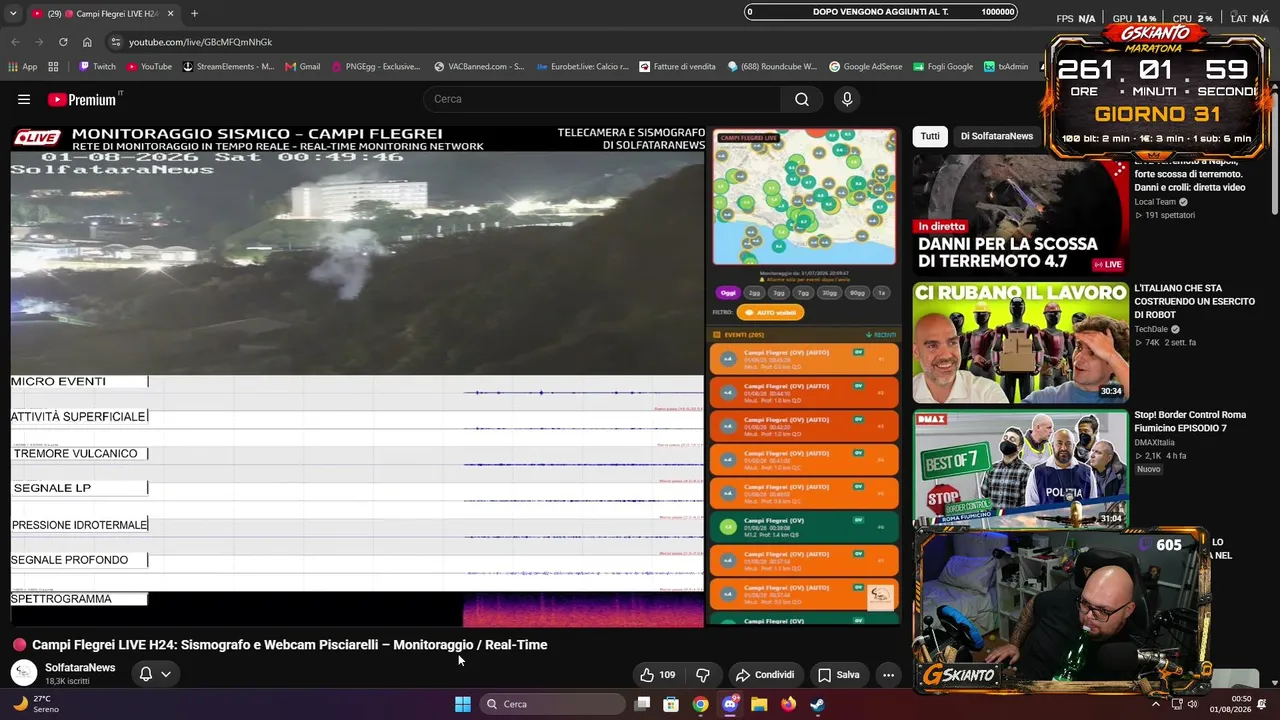Viewport: 1280px width, 720px height.
Task: Open the TechDale channel name
Action: click(1151, 329)
